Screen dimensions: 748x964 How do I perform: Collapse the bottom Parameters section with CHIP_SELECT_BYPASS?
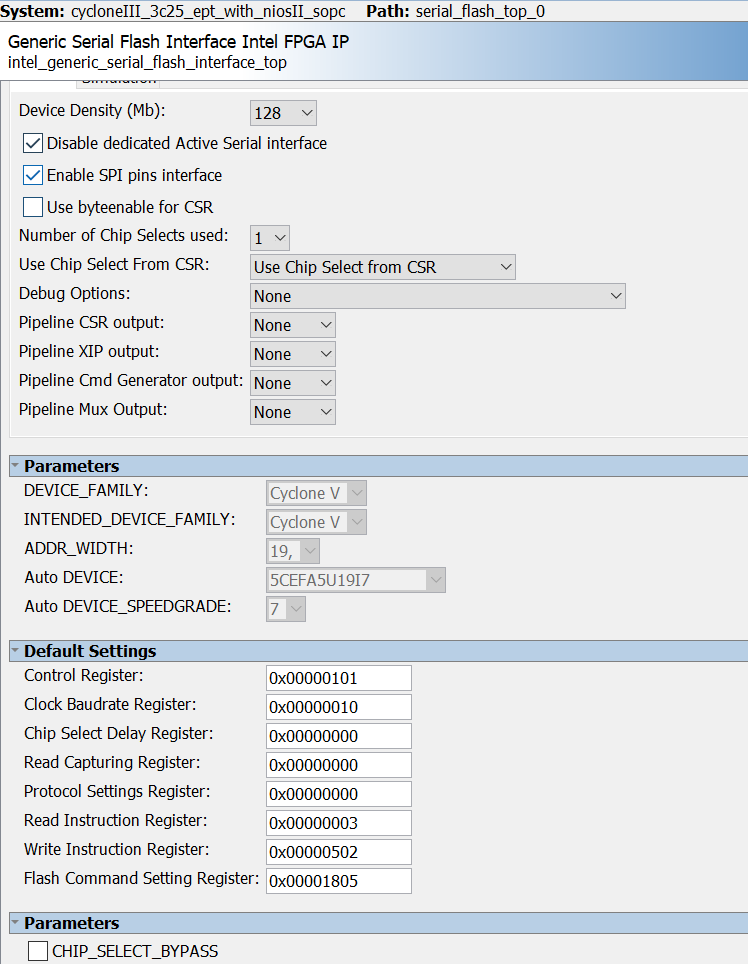[14, 923]
